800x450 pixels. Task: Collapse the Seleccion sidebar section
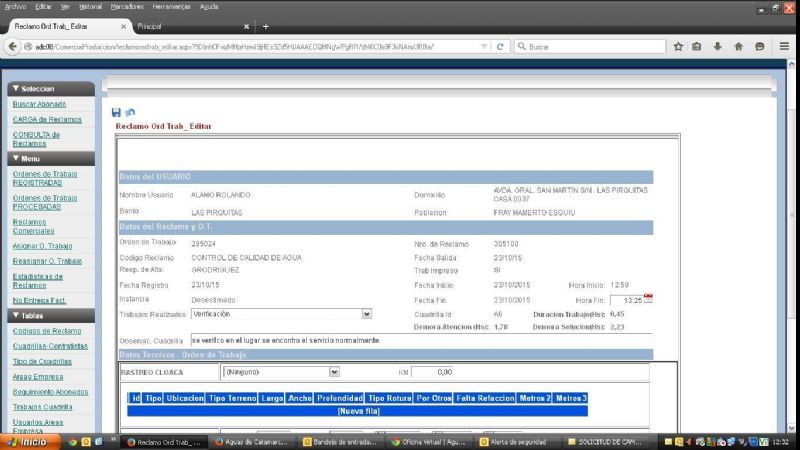tap(50, 89)
